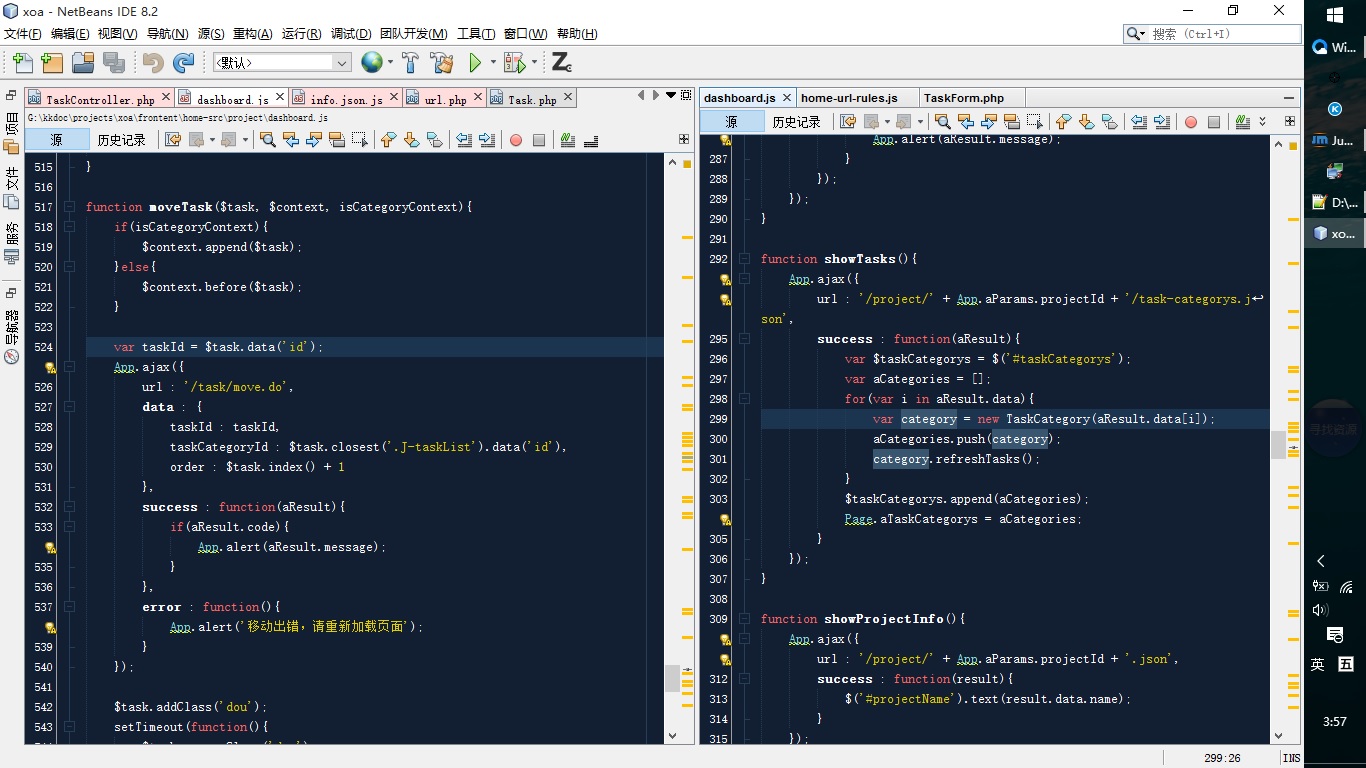Click Find Selection magnifier in right editor toolbar
The width and height of the screenshot is (1366, 768).
point(942,122)
